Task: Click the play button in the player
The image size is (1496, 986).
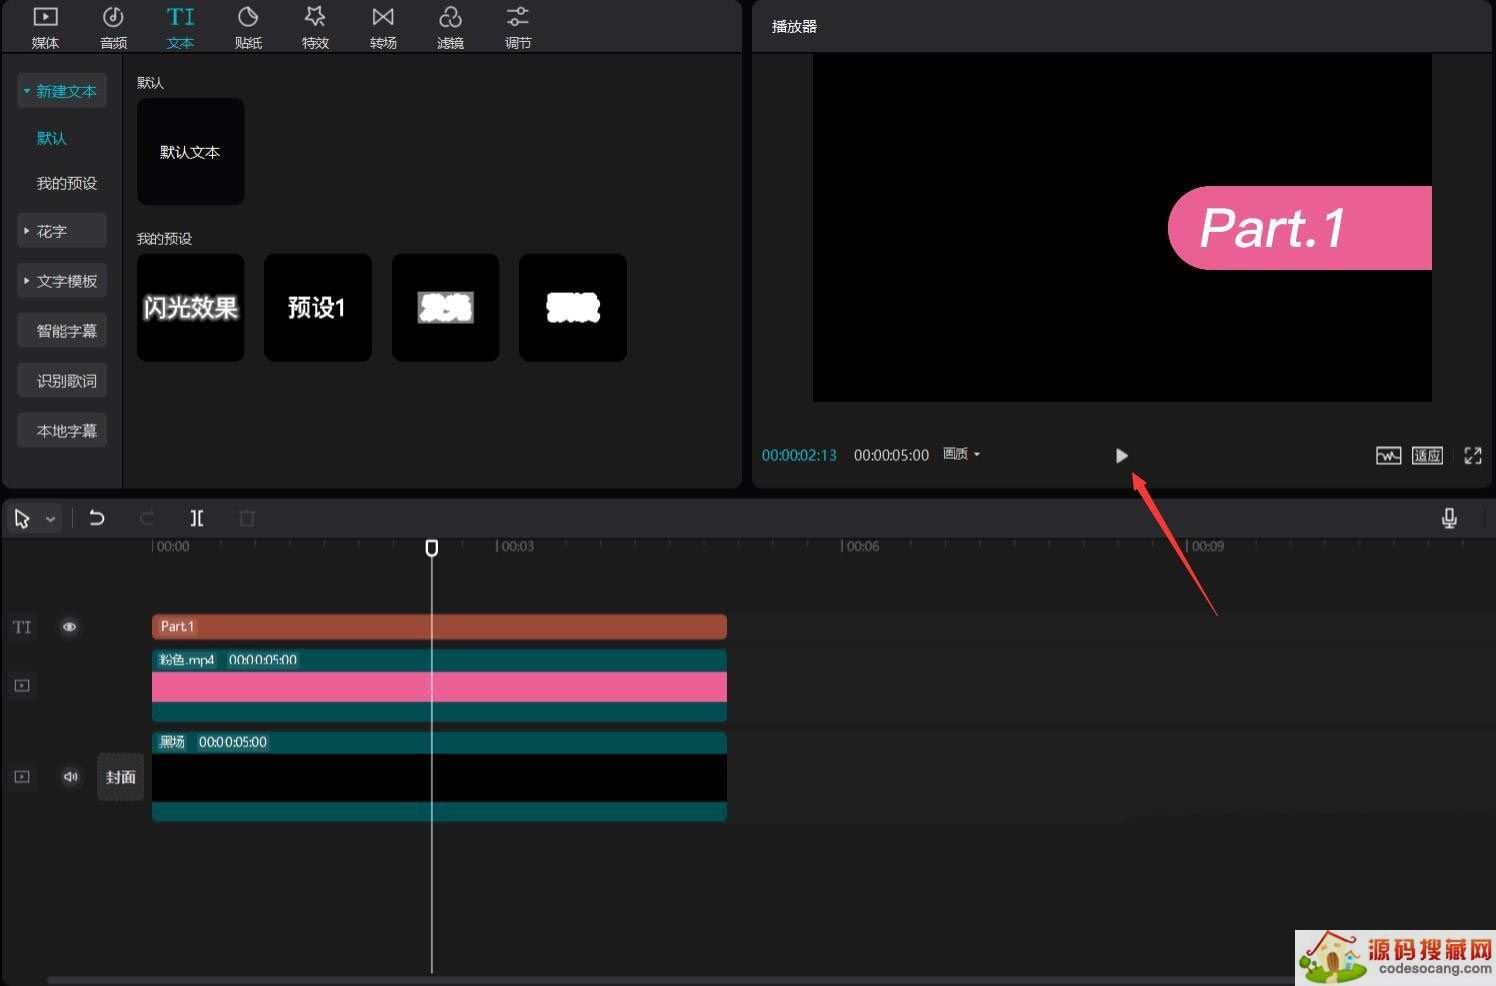Action: (x=1121, y=456)
